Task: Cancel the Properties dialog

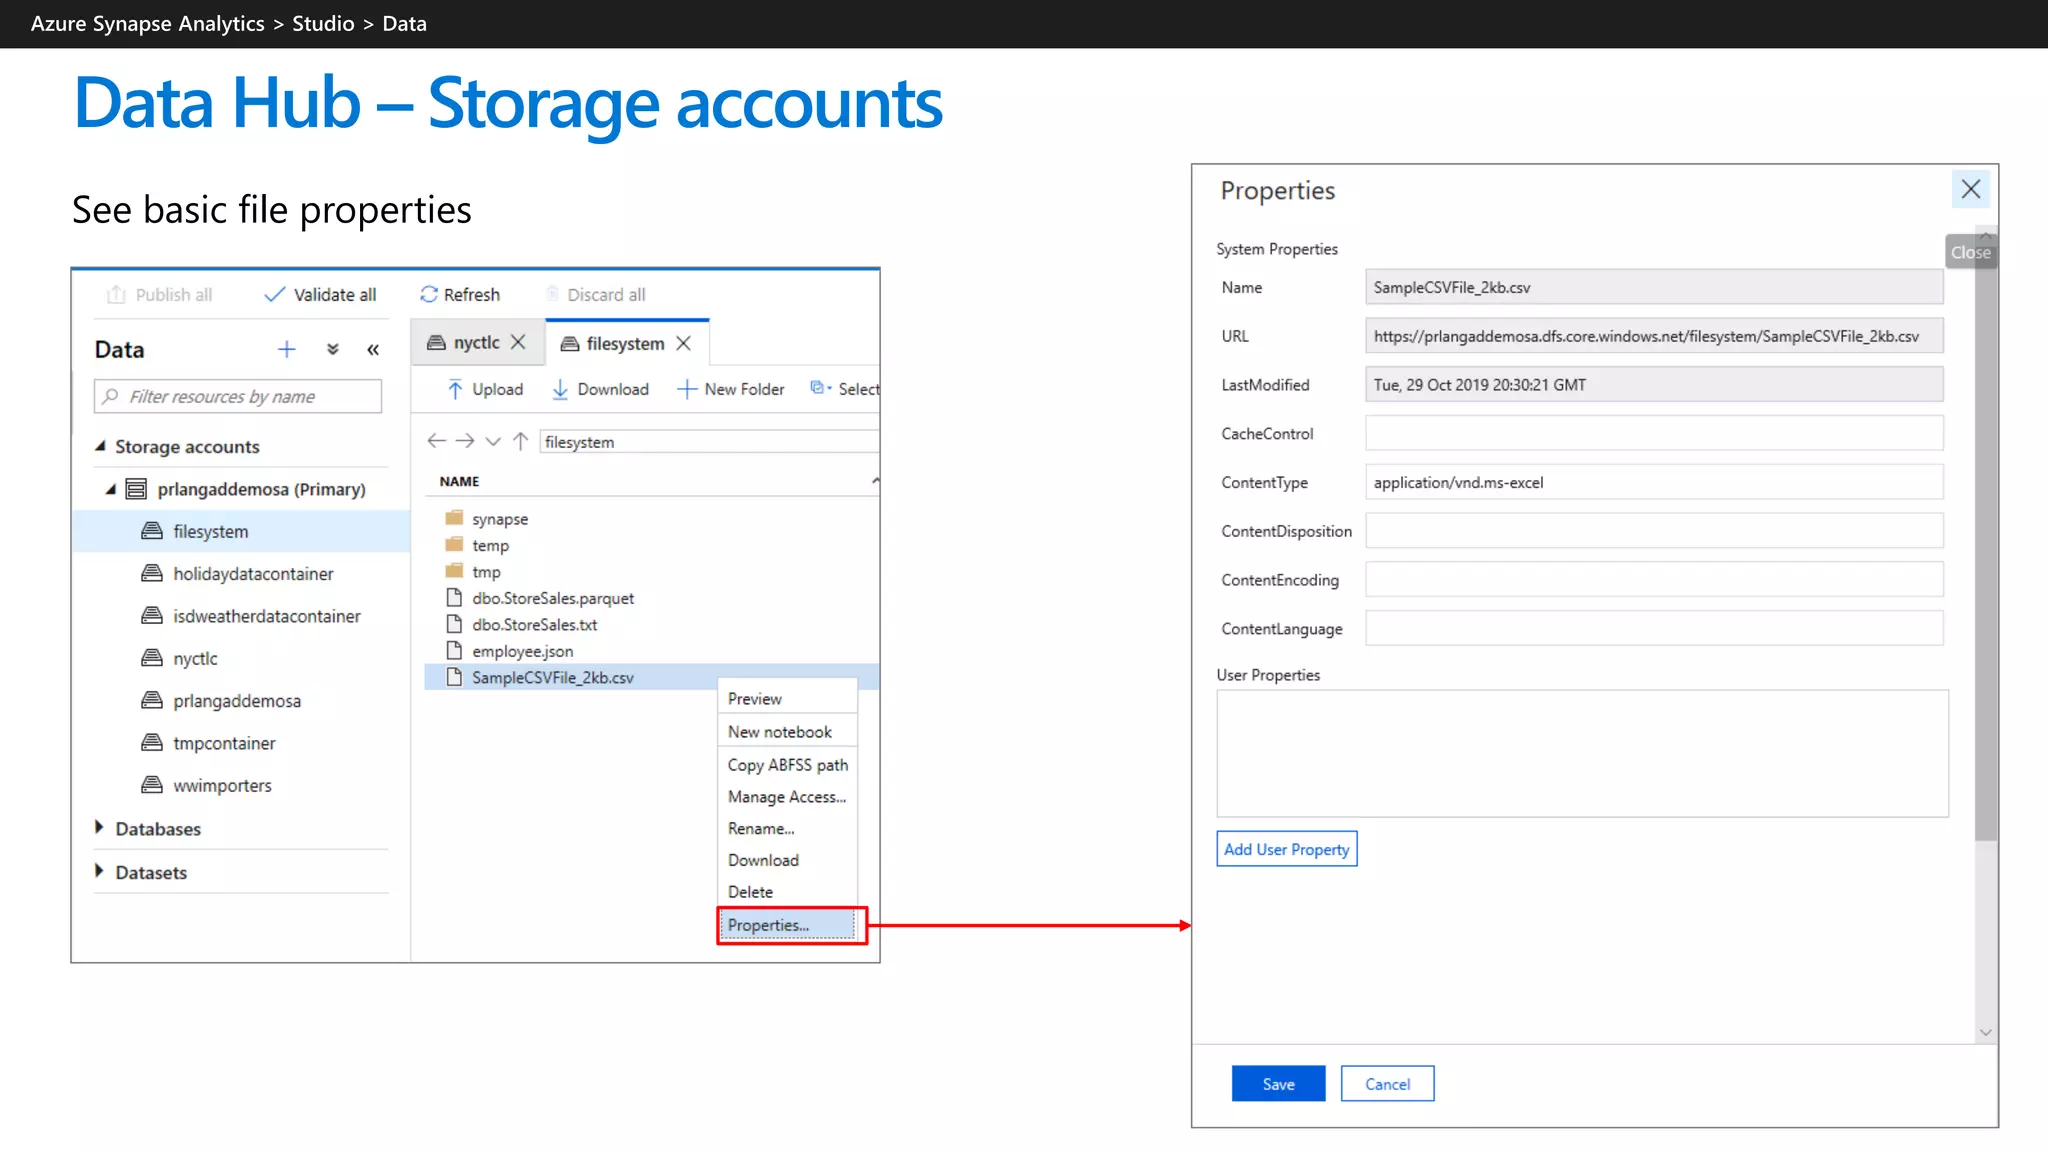Action: click(x=1387, y=1084)
